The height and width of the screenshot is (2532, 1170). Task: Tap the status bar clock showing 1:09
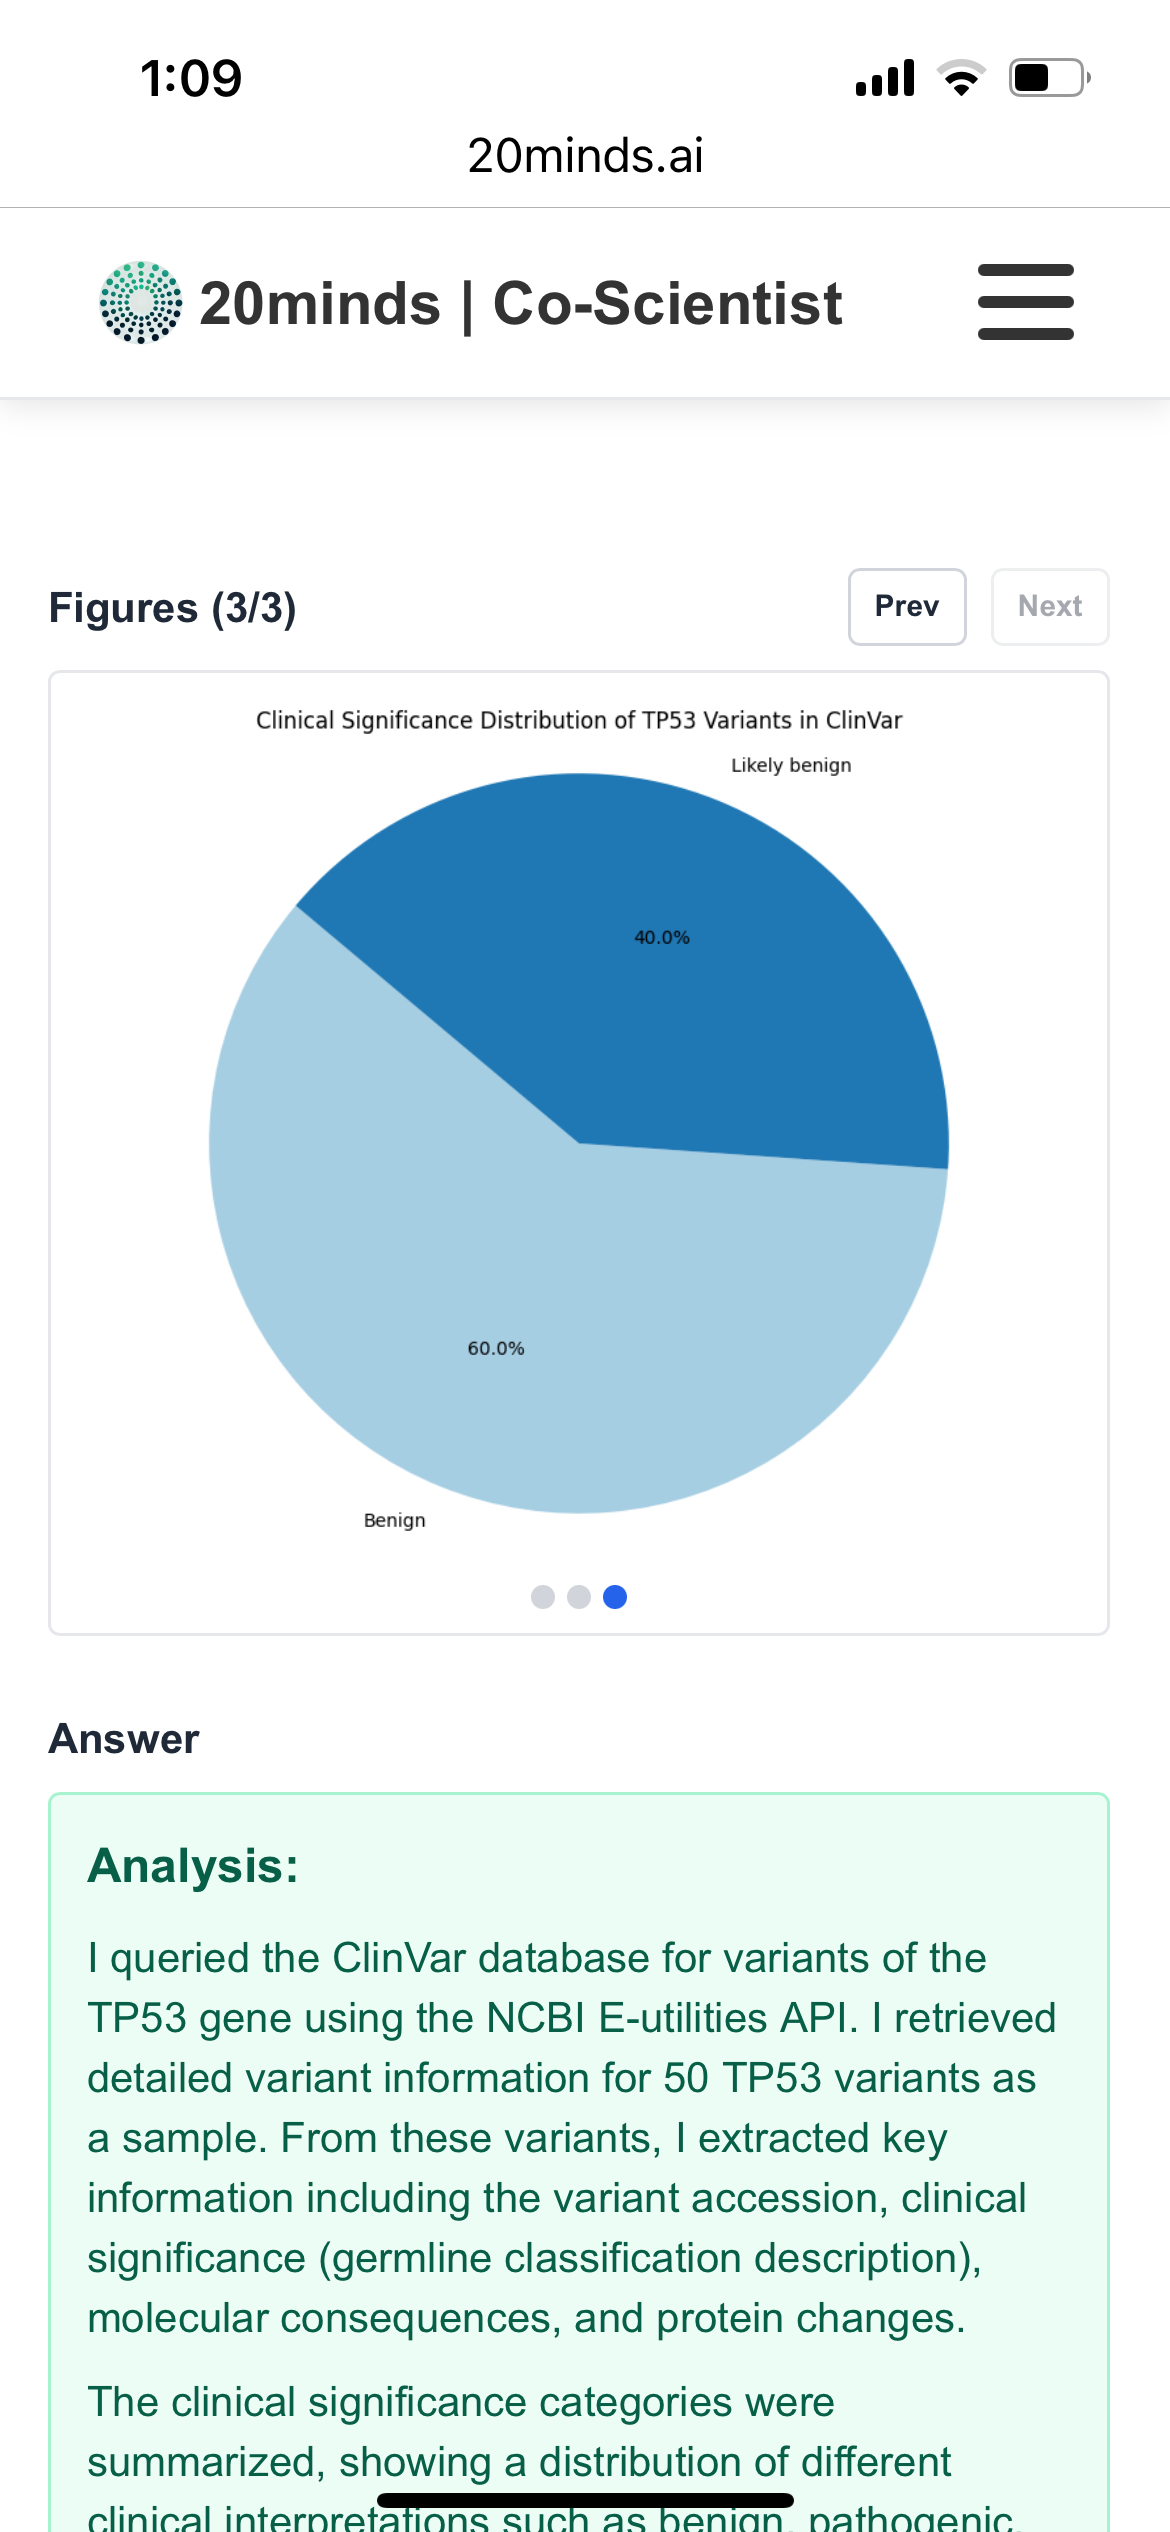pyautogui.click(x=191, y=78)
